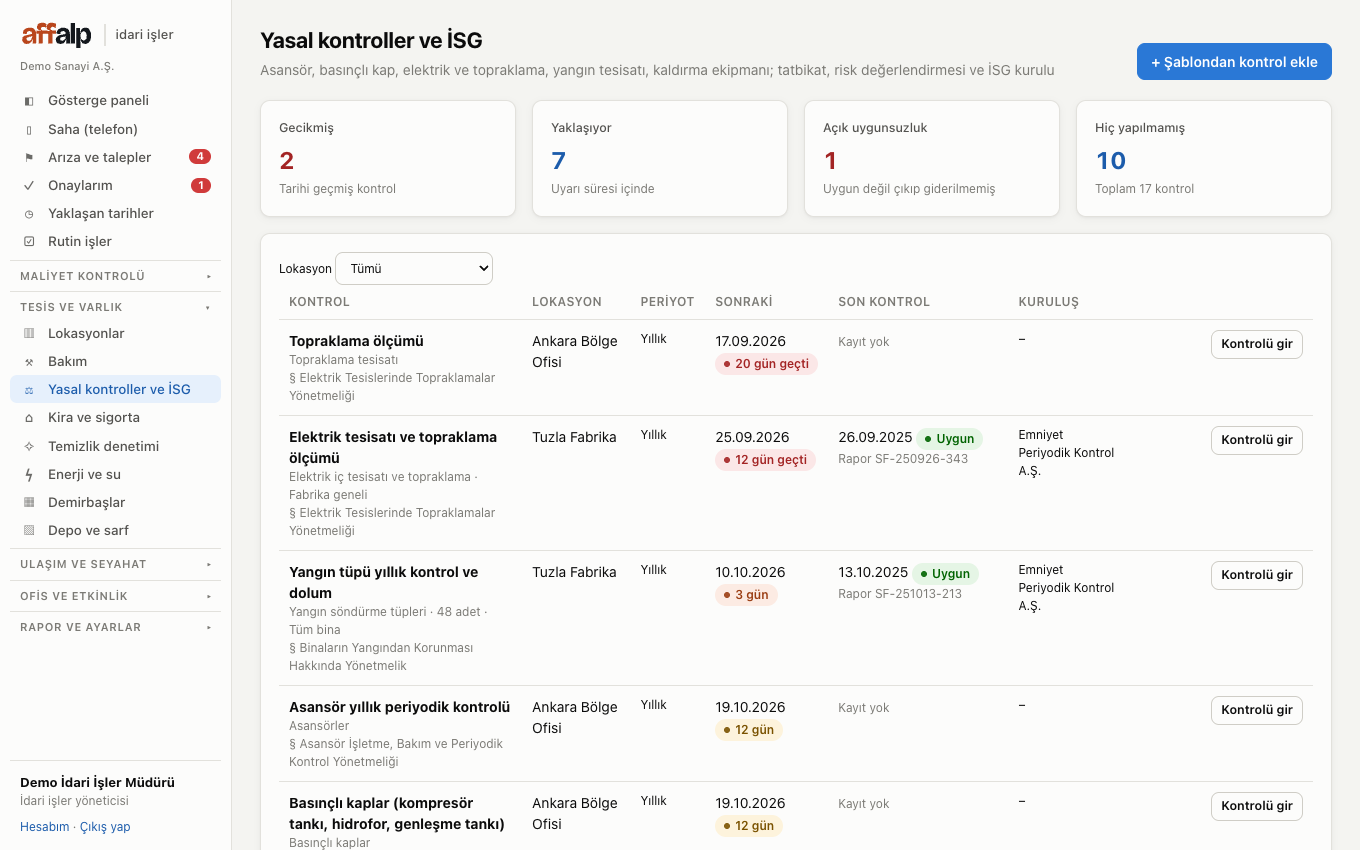Select the Gecikmiş summary card

point(388,158)
